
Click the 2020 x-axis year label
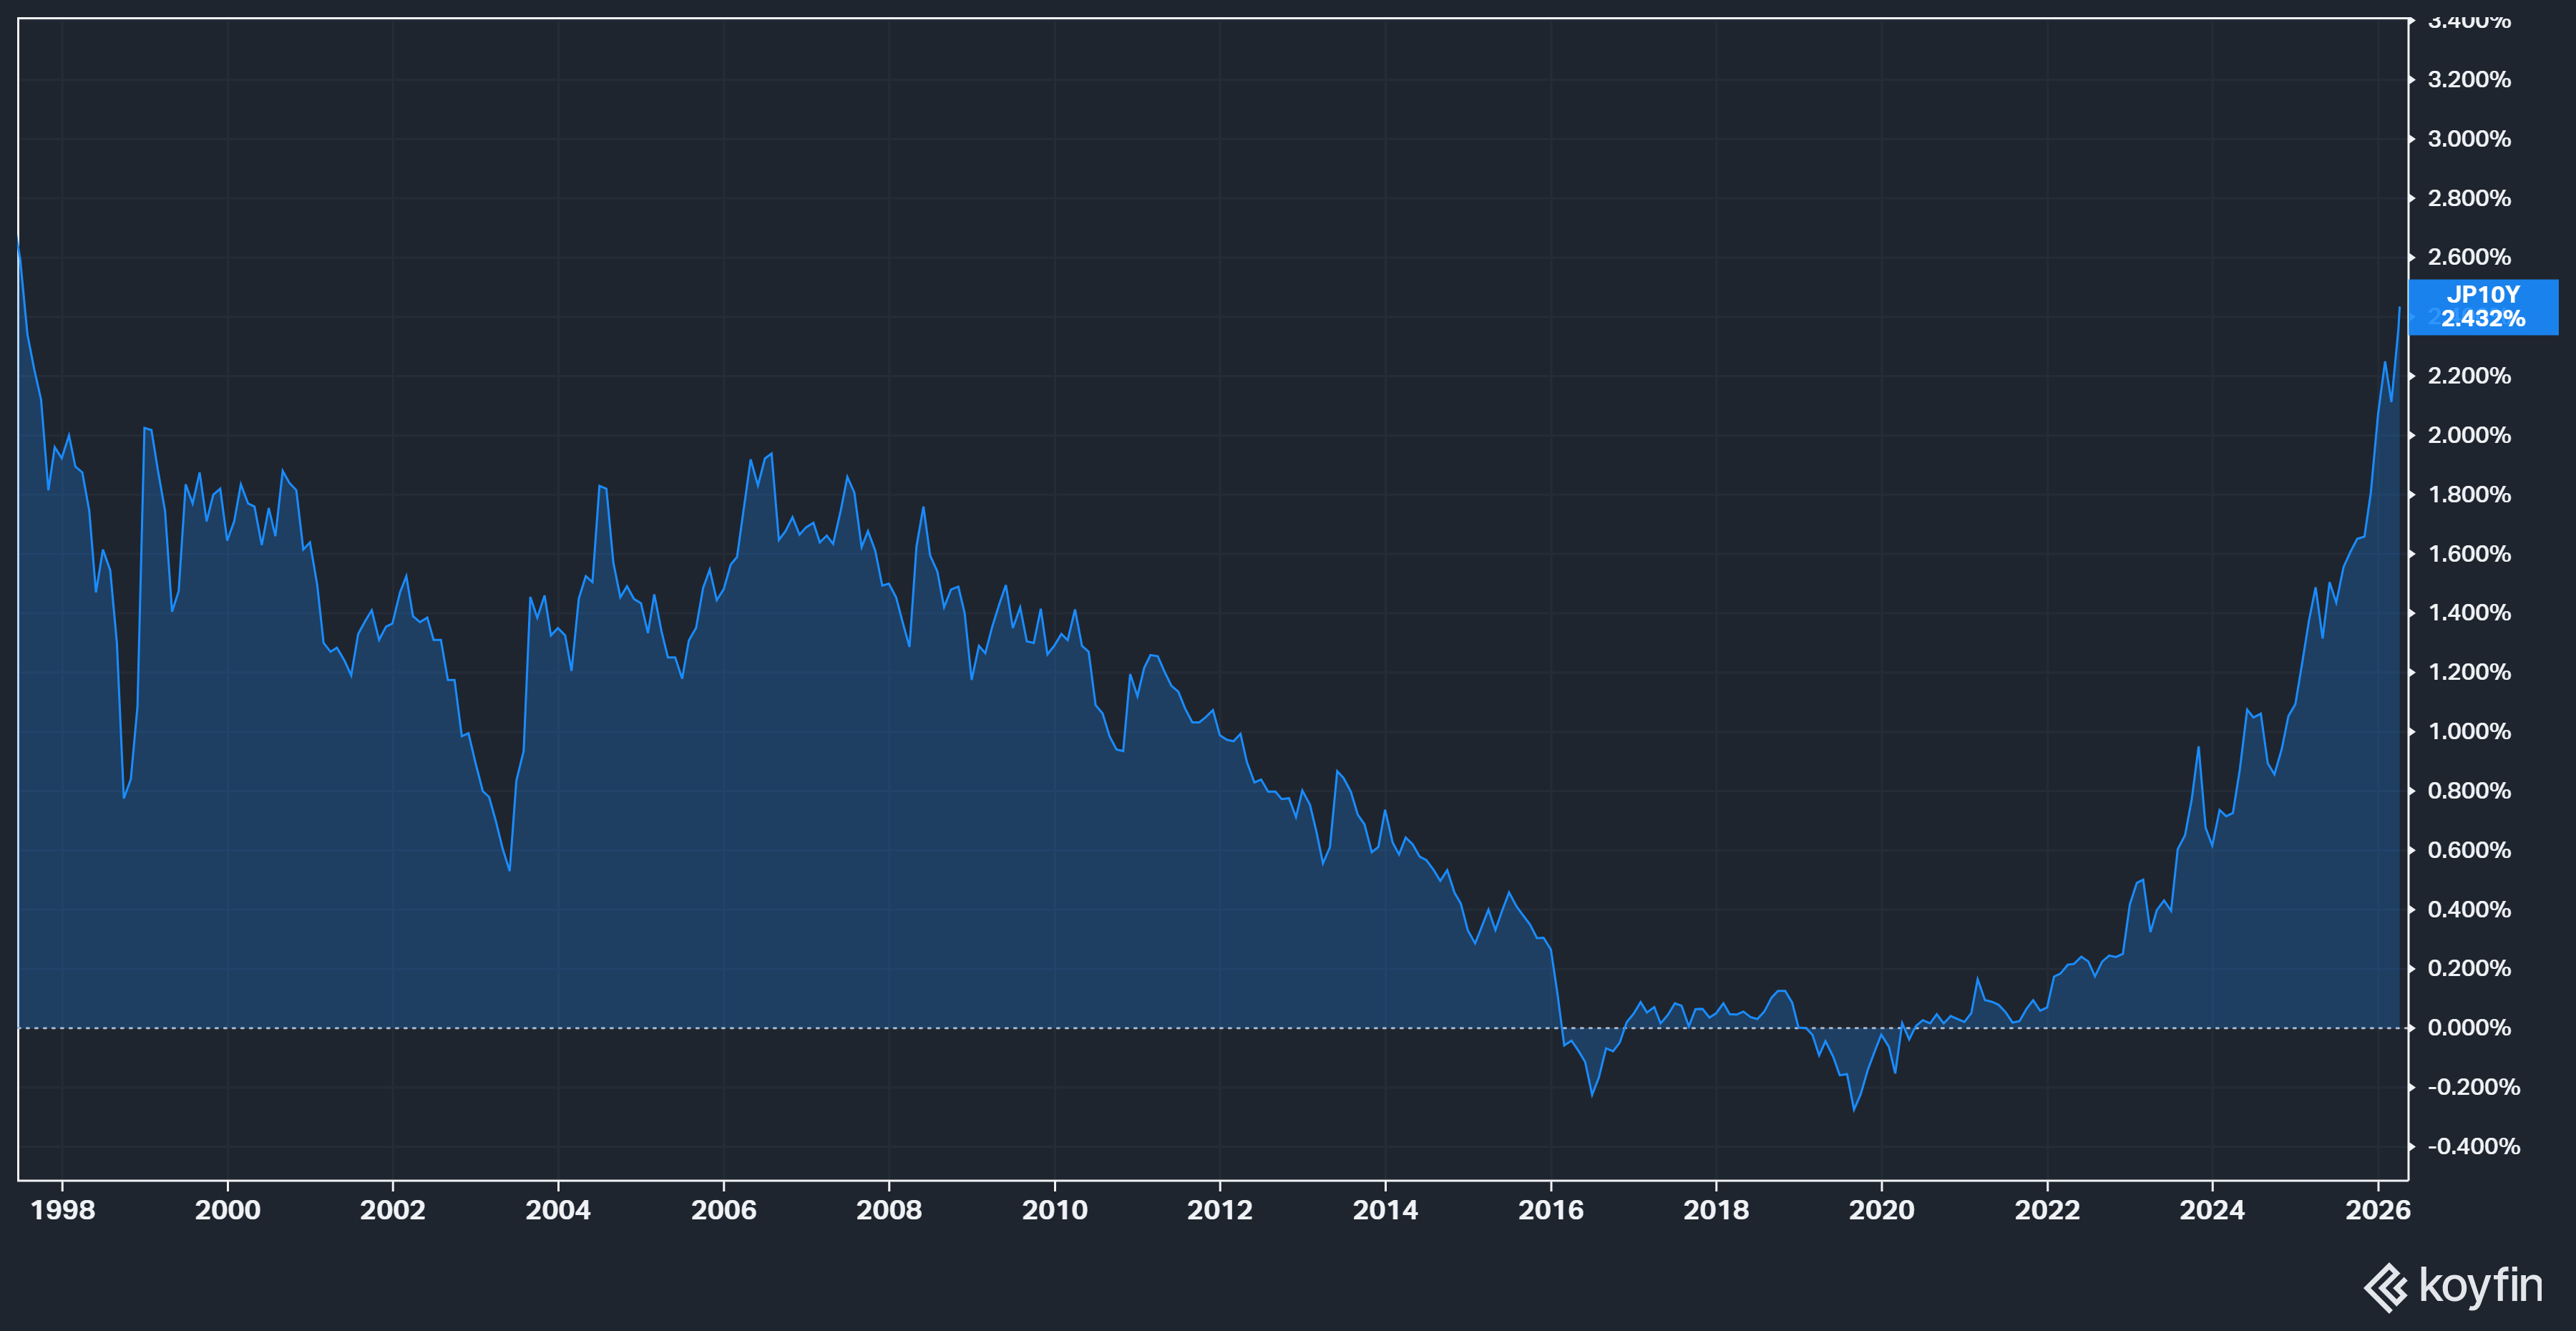(1882, 1210)
